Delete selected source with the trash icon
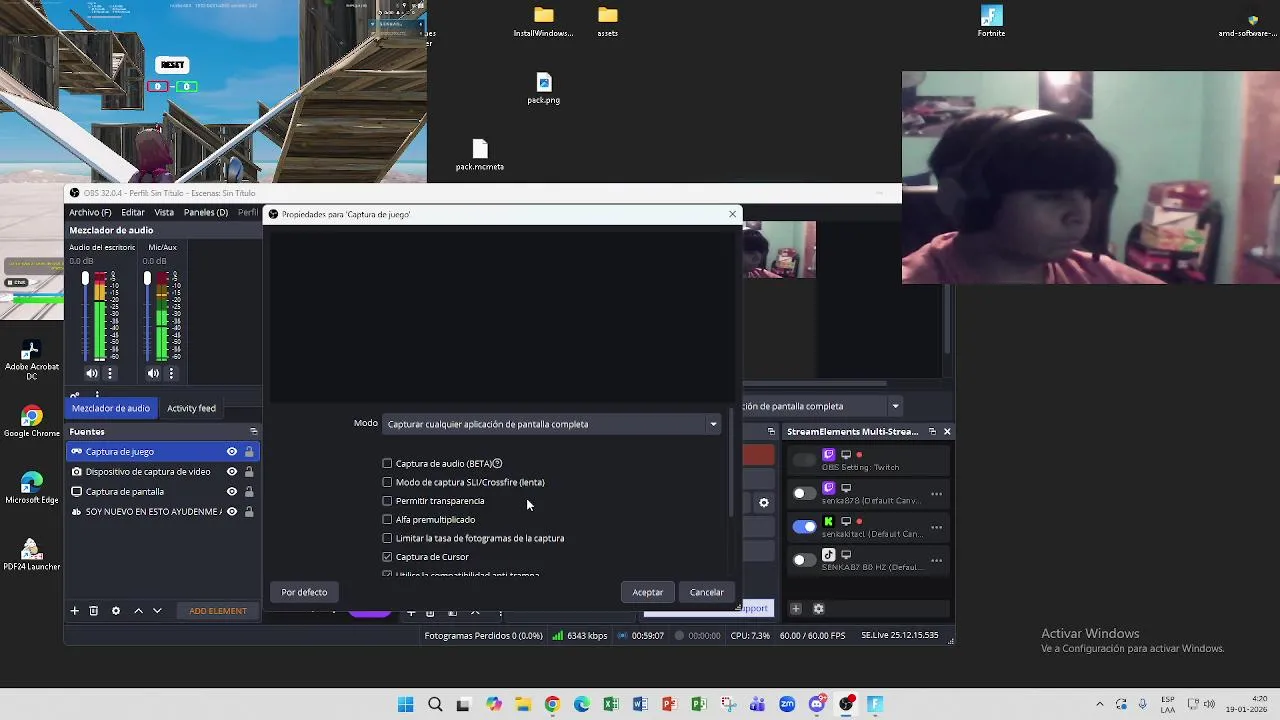Viewport: 1280px width, 720px height. pos(93,611)
